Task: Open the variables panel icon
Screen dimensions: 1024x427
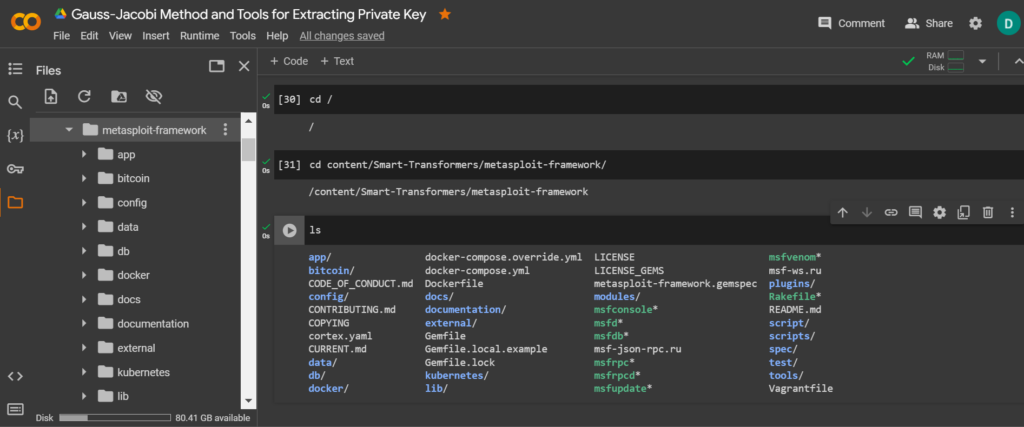Action: 15,135
